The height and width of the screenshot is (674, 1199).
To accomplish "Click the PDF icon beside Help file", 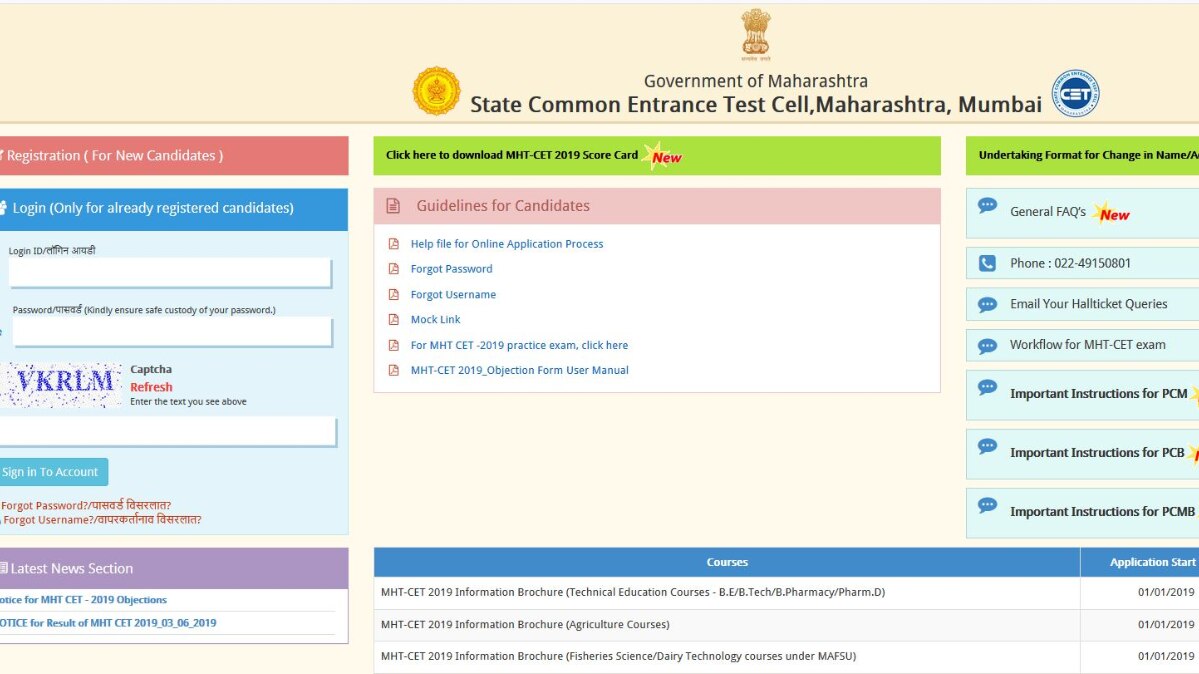I will [393, 244].
